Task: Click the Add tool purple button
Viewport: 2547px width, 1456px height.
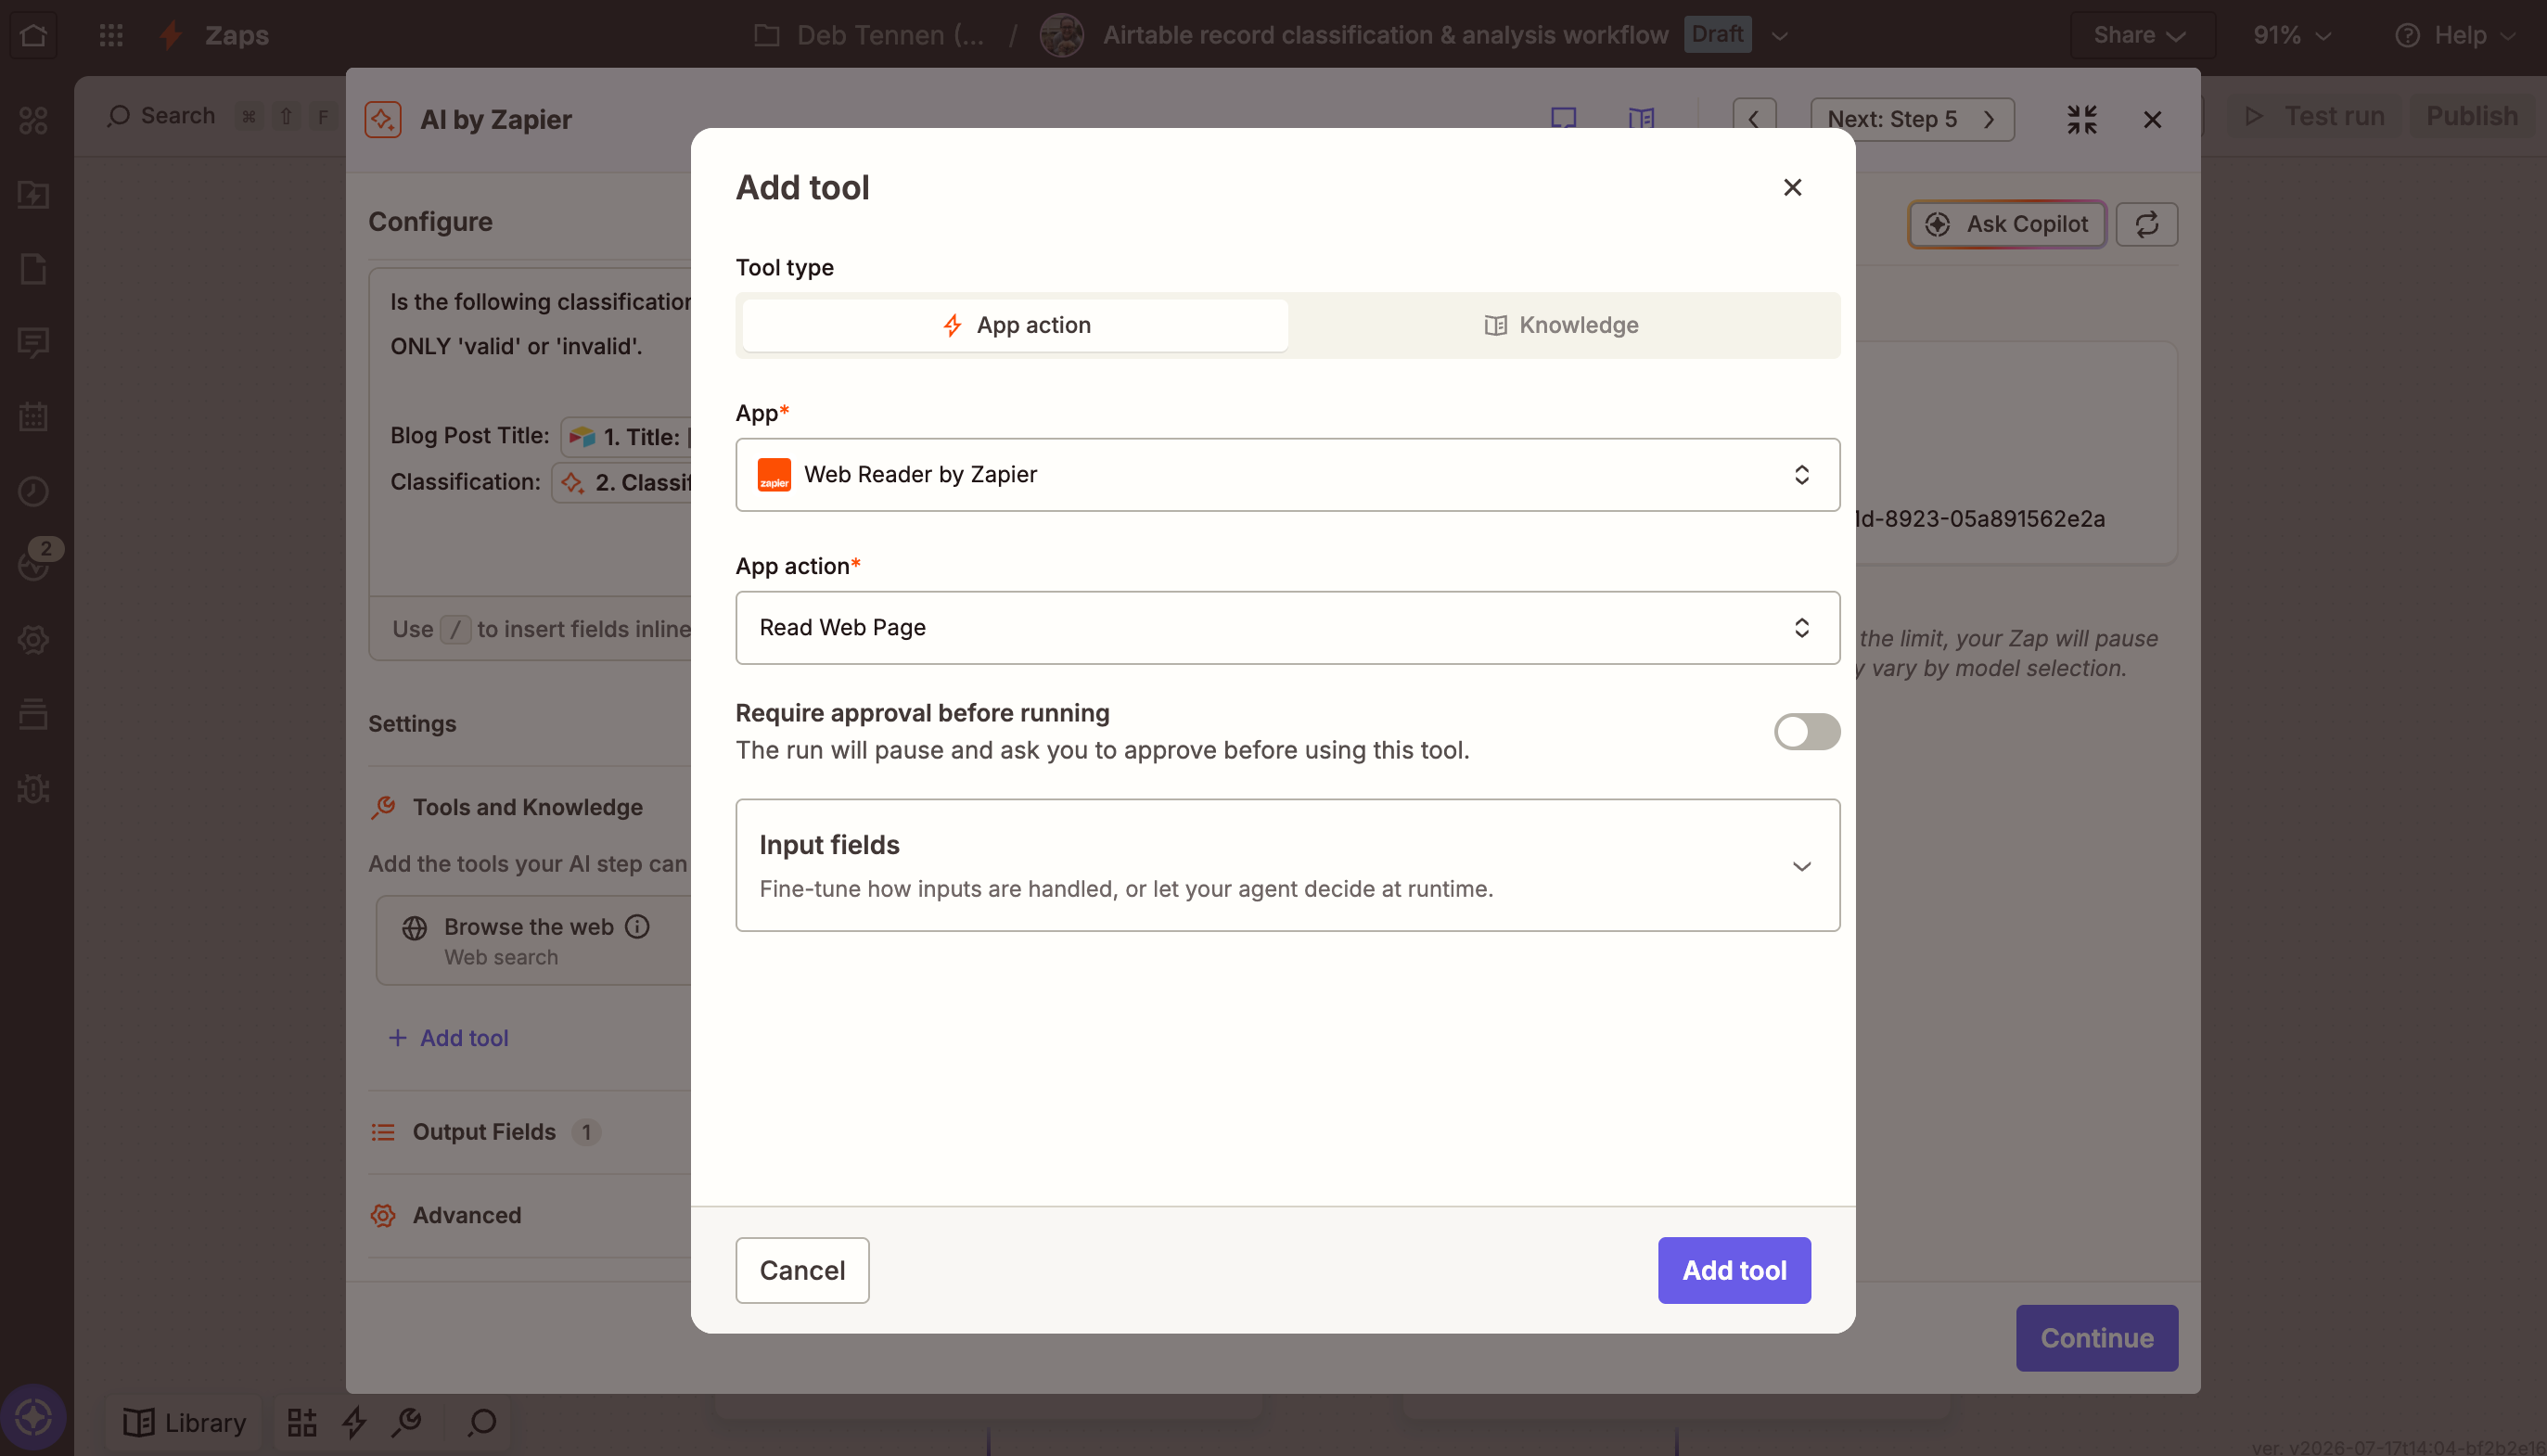Action: coord(1733,1269)
